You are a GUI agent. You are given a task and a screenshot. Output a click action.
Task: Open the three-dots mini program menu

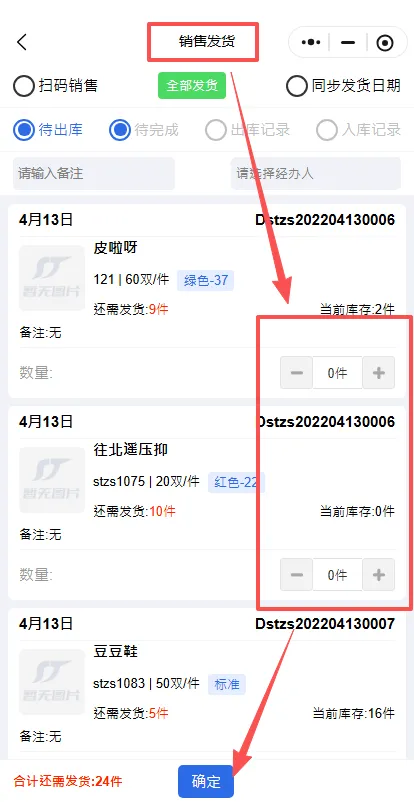[x=311, y=42]
